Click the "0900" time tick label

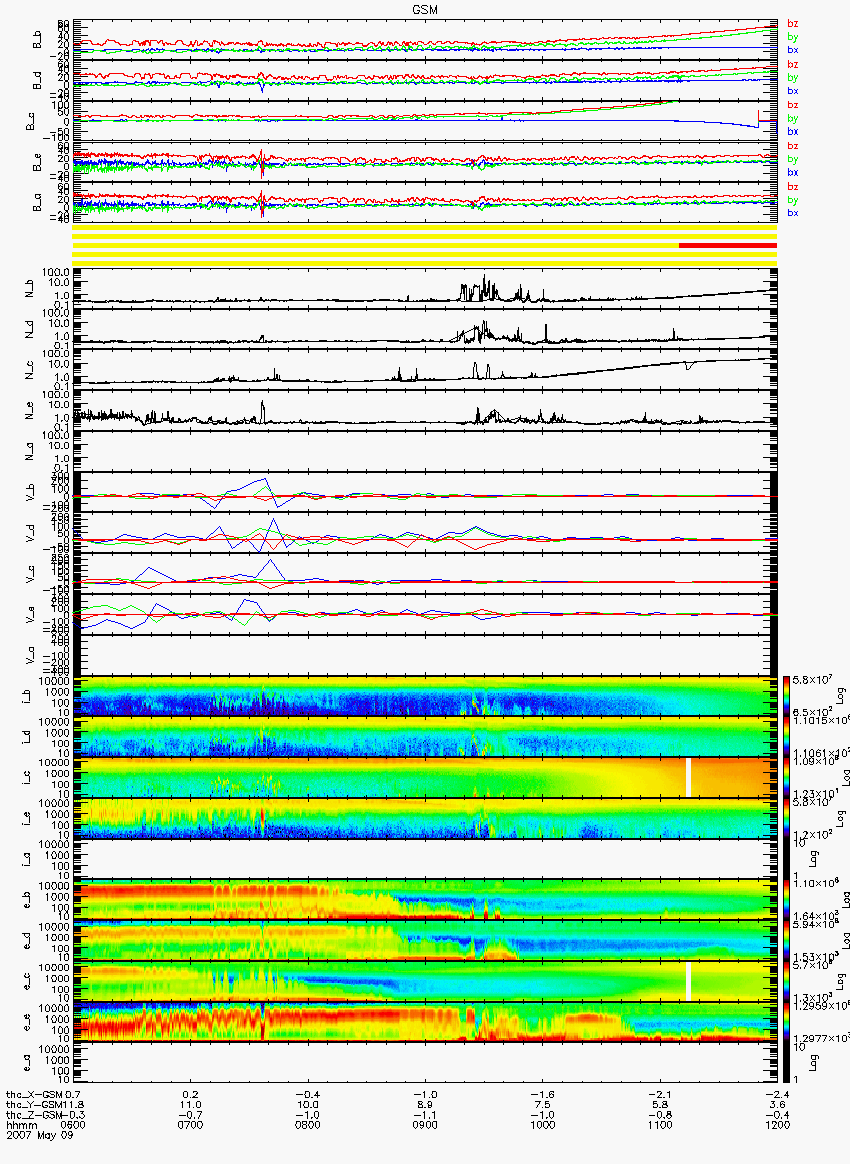(425, 1125)
